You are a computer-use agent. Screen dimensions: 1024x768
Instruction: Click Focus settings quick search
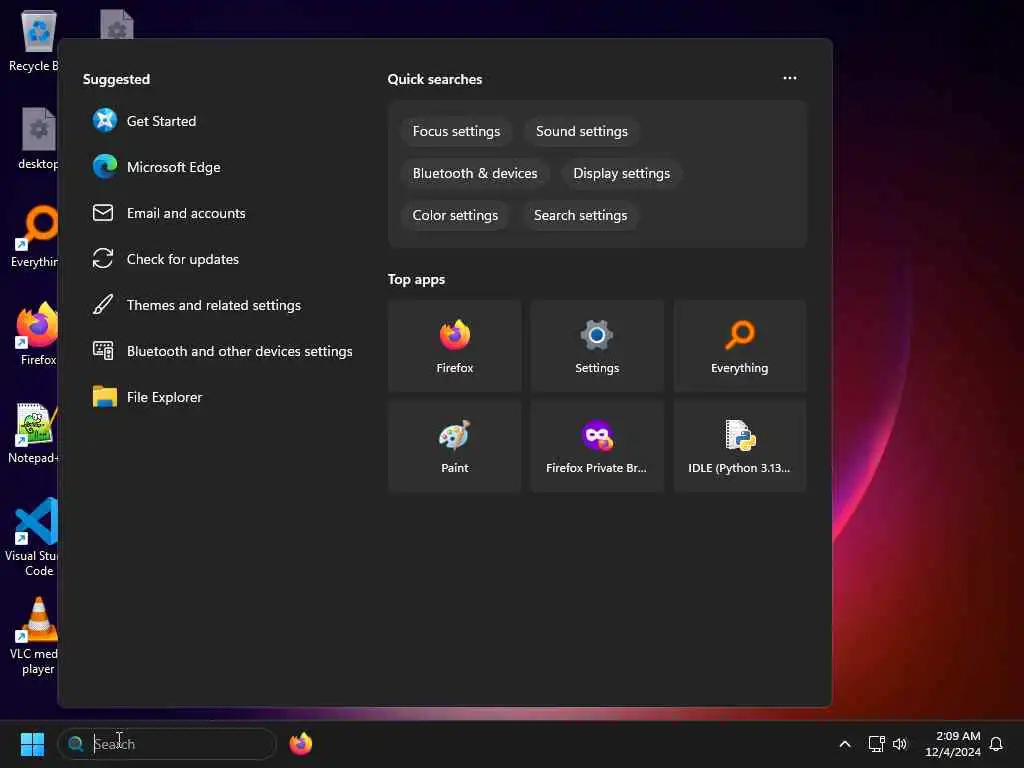tap(456, 131)
